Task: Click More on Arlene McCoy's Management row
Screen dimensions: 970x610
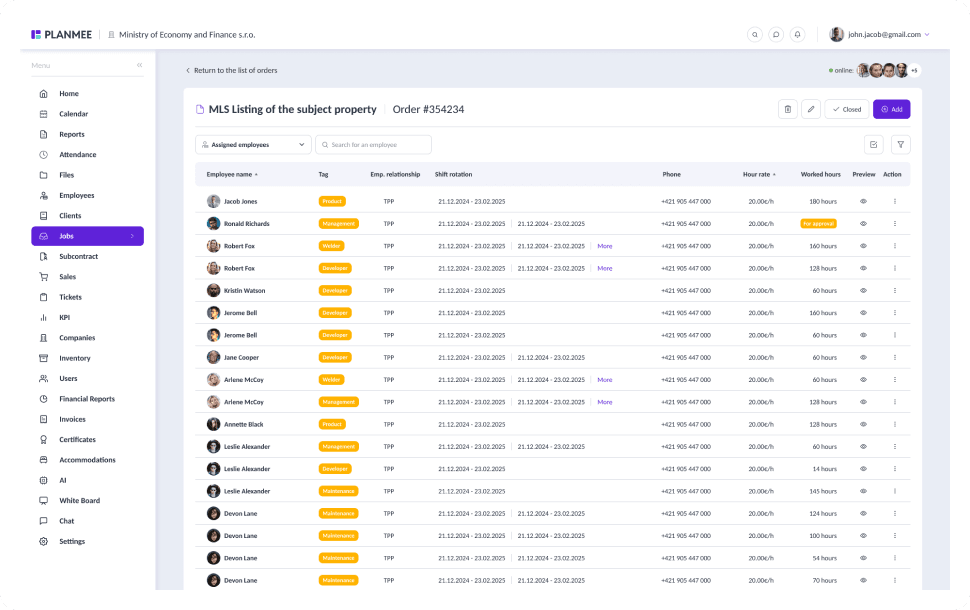Action: [605, 402]
